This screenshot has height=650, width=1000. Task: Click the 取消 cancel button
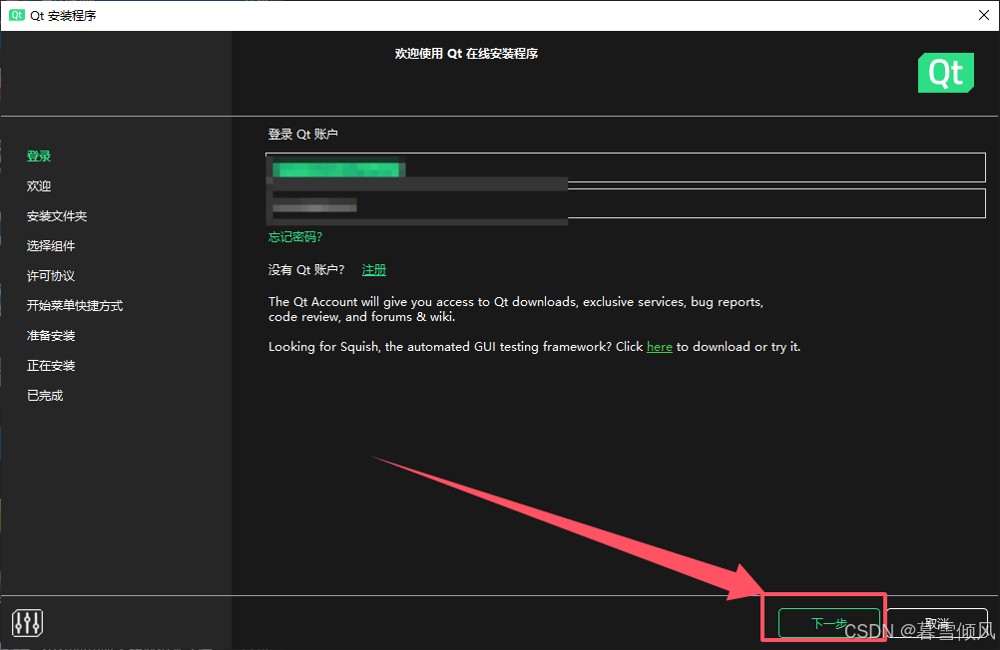coord(937,623)
